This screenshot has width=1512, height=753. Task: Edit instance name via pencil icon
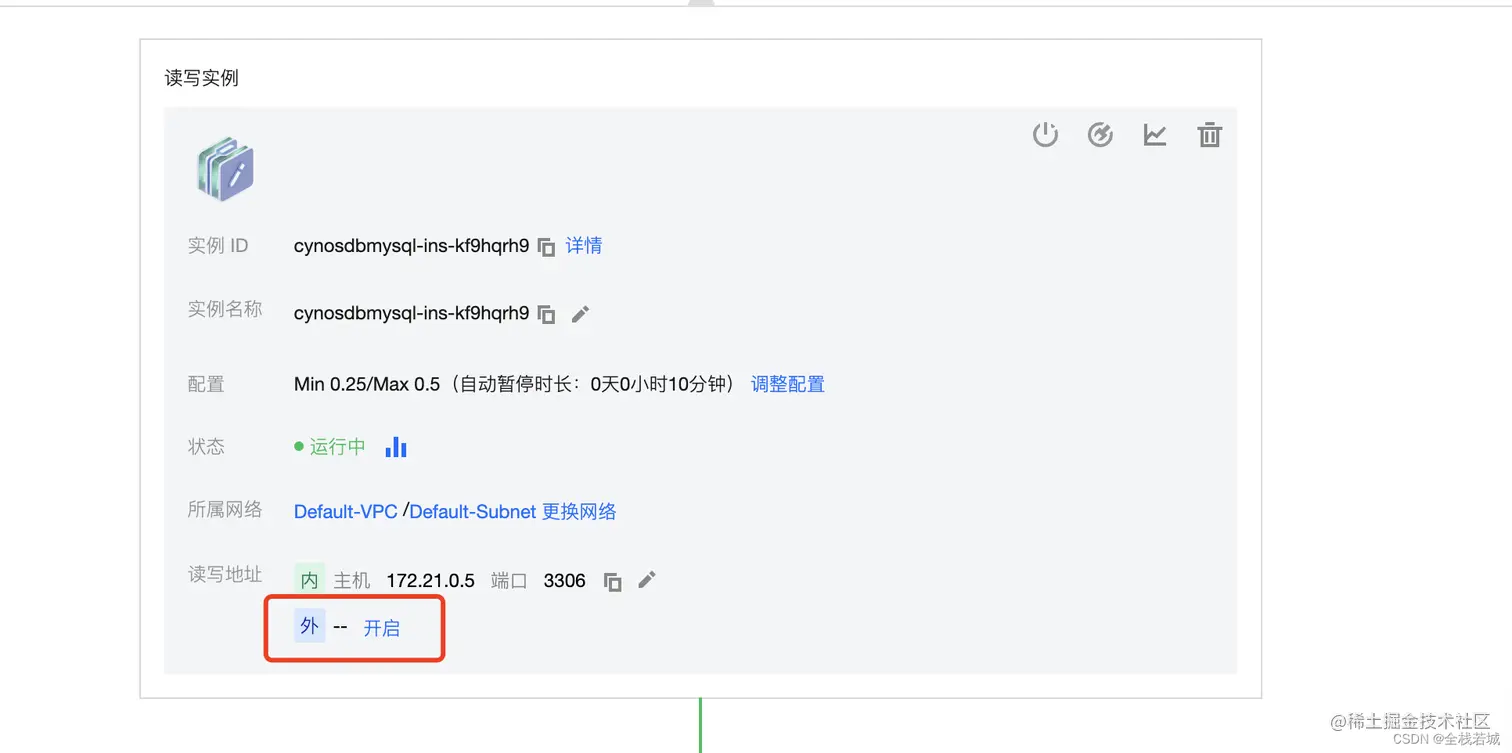coord(580,313)
